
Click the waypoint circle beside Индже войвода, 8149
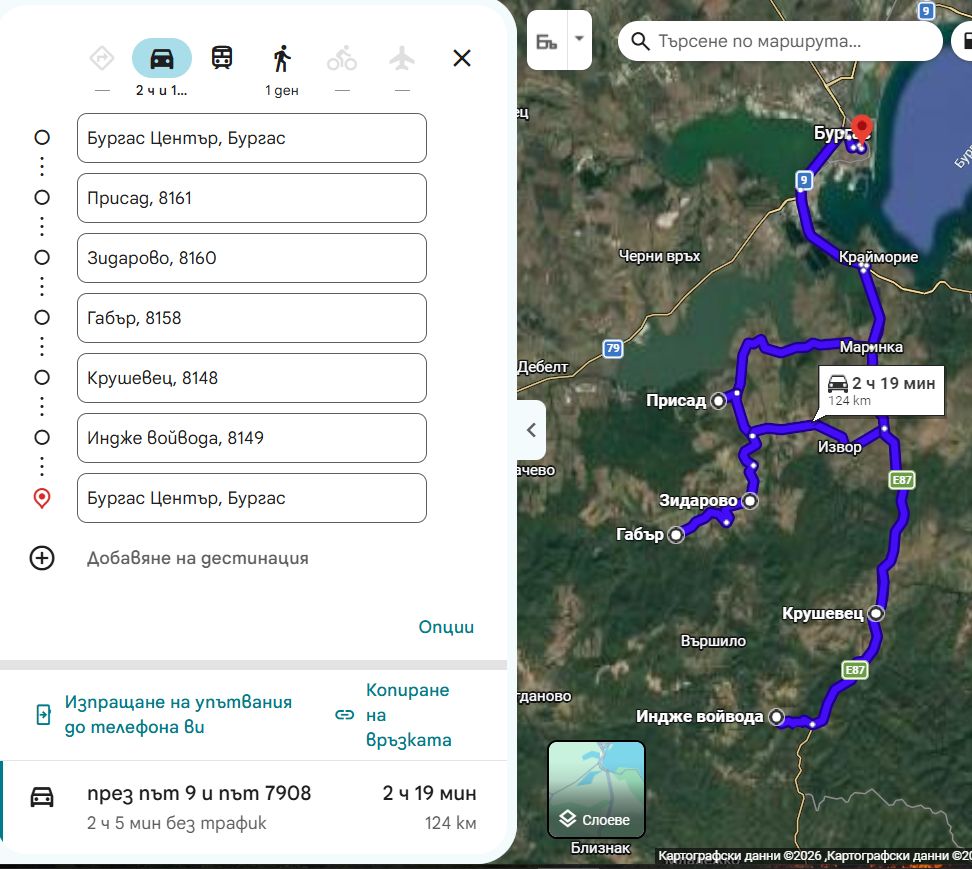[x=42, y=438]
